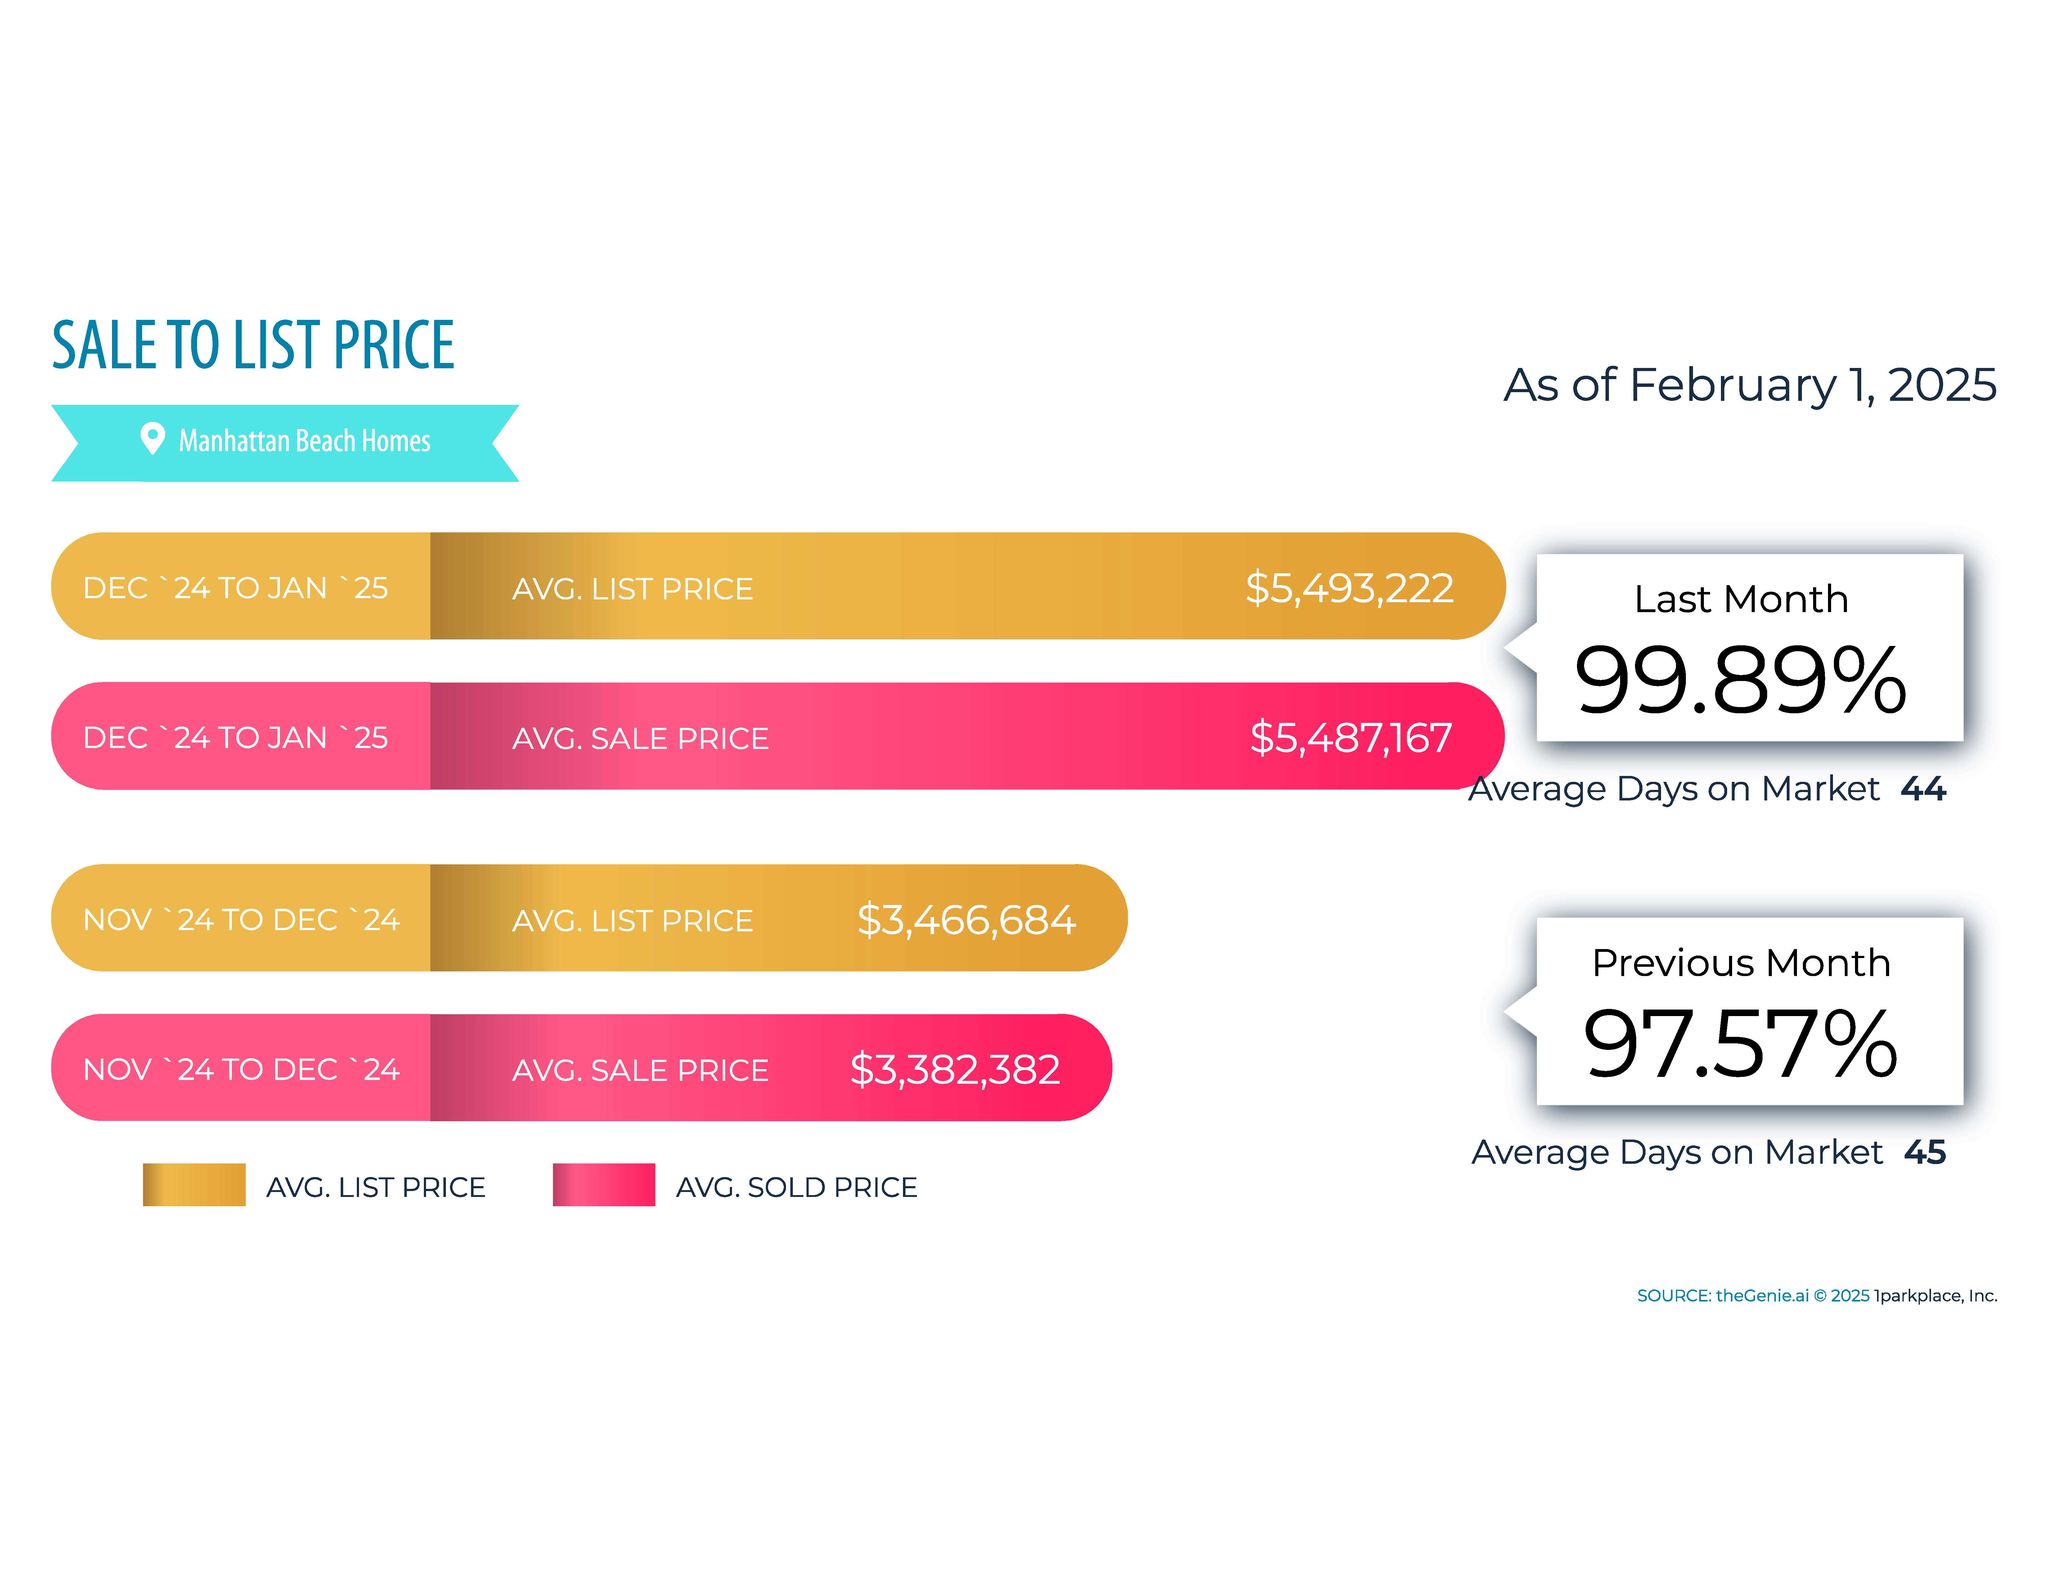This screenshot has width=2048, height=1577.
Task: Click the Previous Month callout label
Action: tap(1741, 963)
